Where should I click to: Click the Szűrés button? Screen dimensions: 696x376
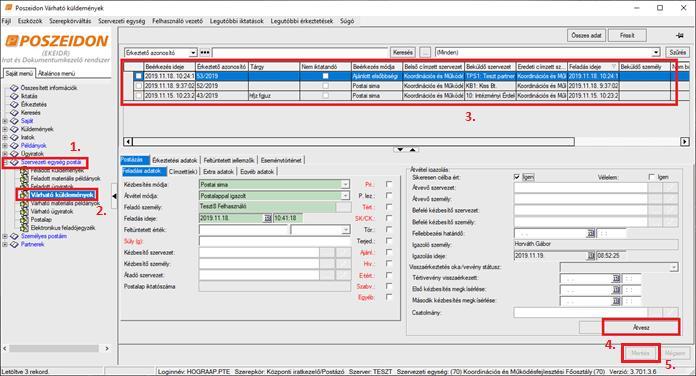click(678, 52)
